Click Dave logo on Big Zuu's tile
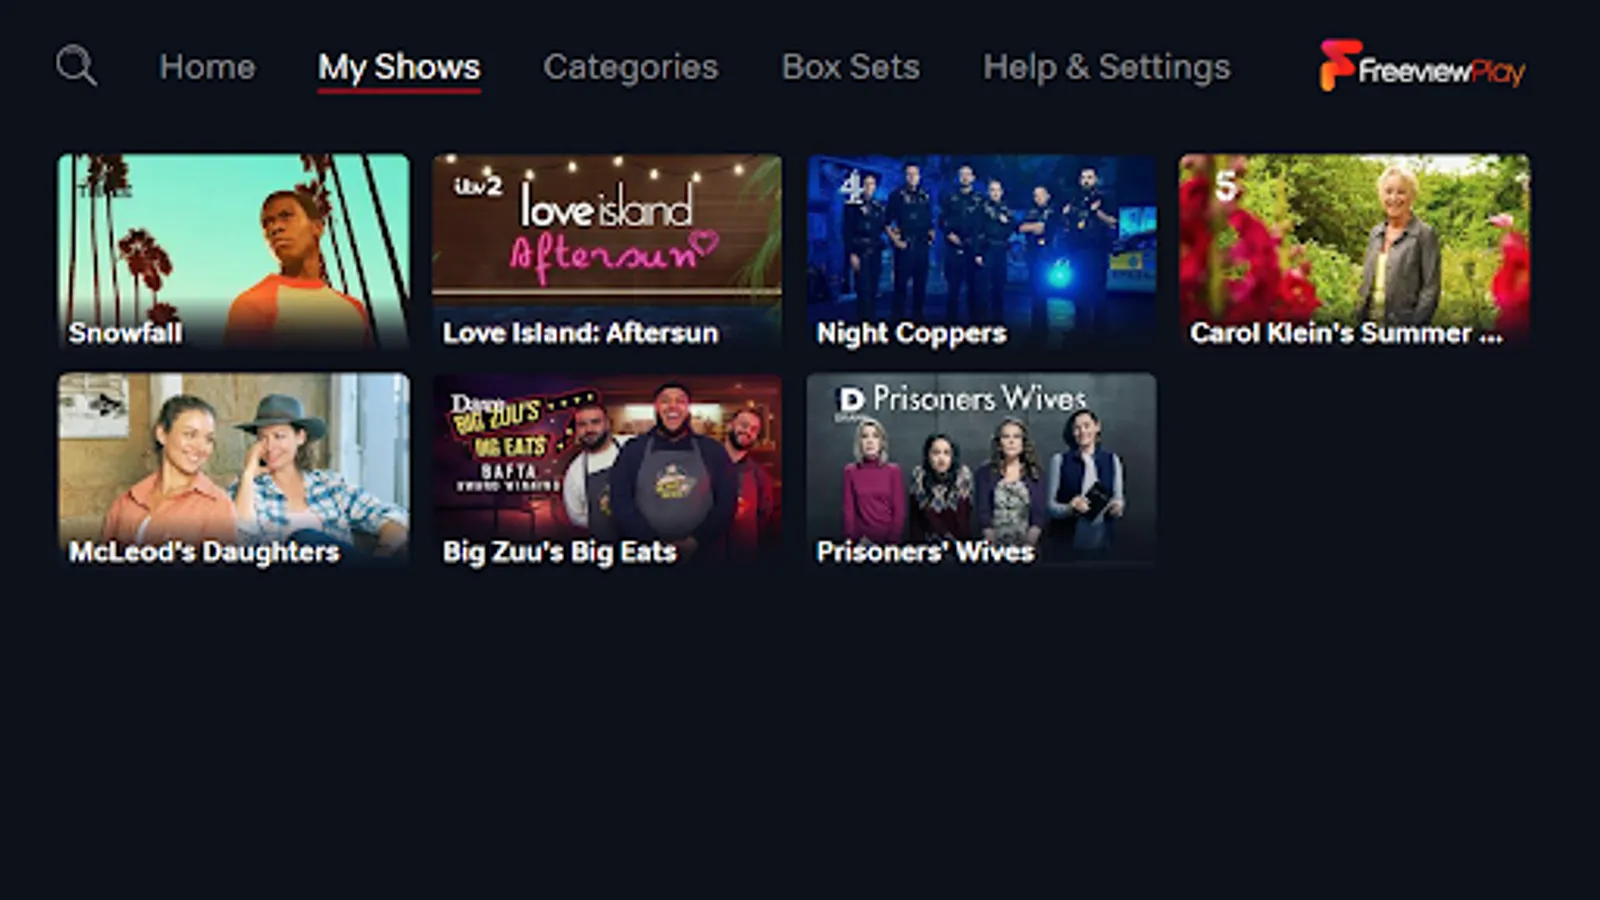The image size is (1600, 900). point(474,402)
